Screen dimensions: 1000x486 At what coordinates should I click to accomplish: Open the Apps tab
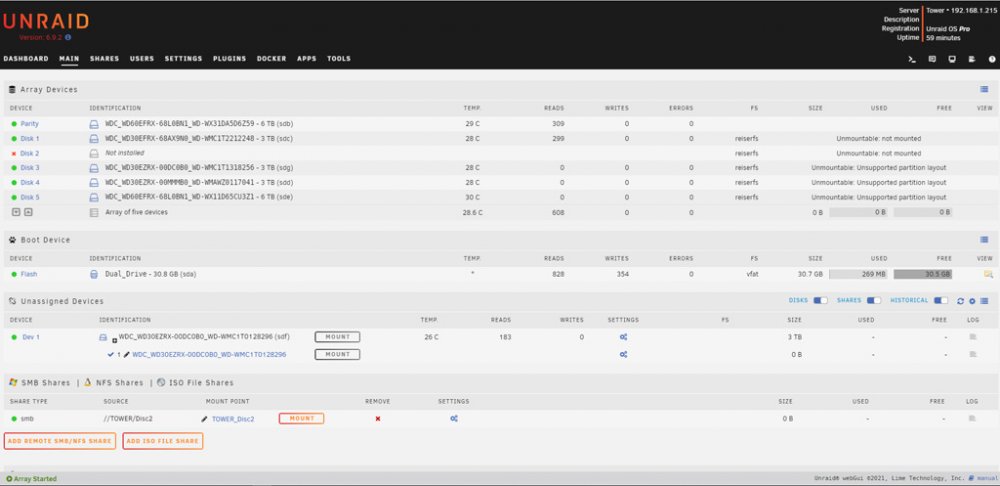point(307,59)
